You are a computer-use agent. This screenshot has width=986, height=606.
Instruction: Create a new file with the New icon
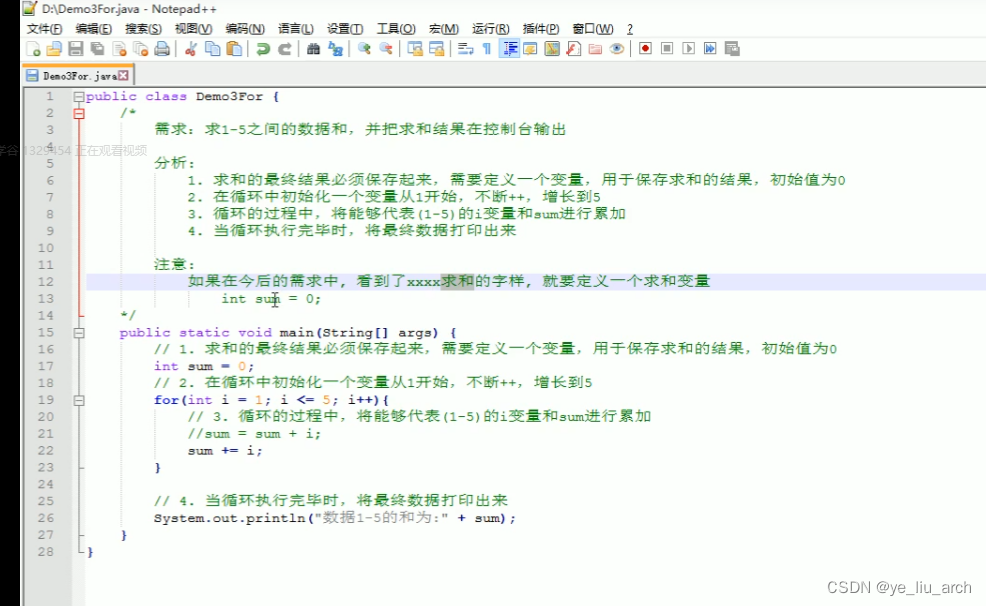pos(33,49)
